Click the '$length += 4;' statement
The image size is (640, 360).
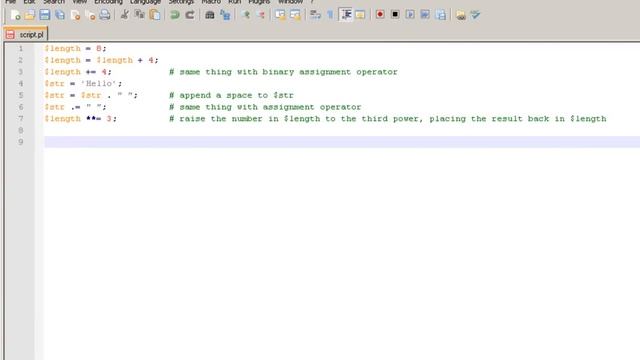[78, 72]
